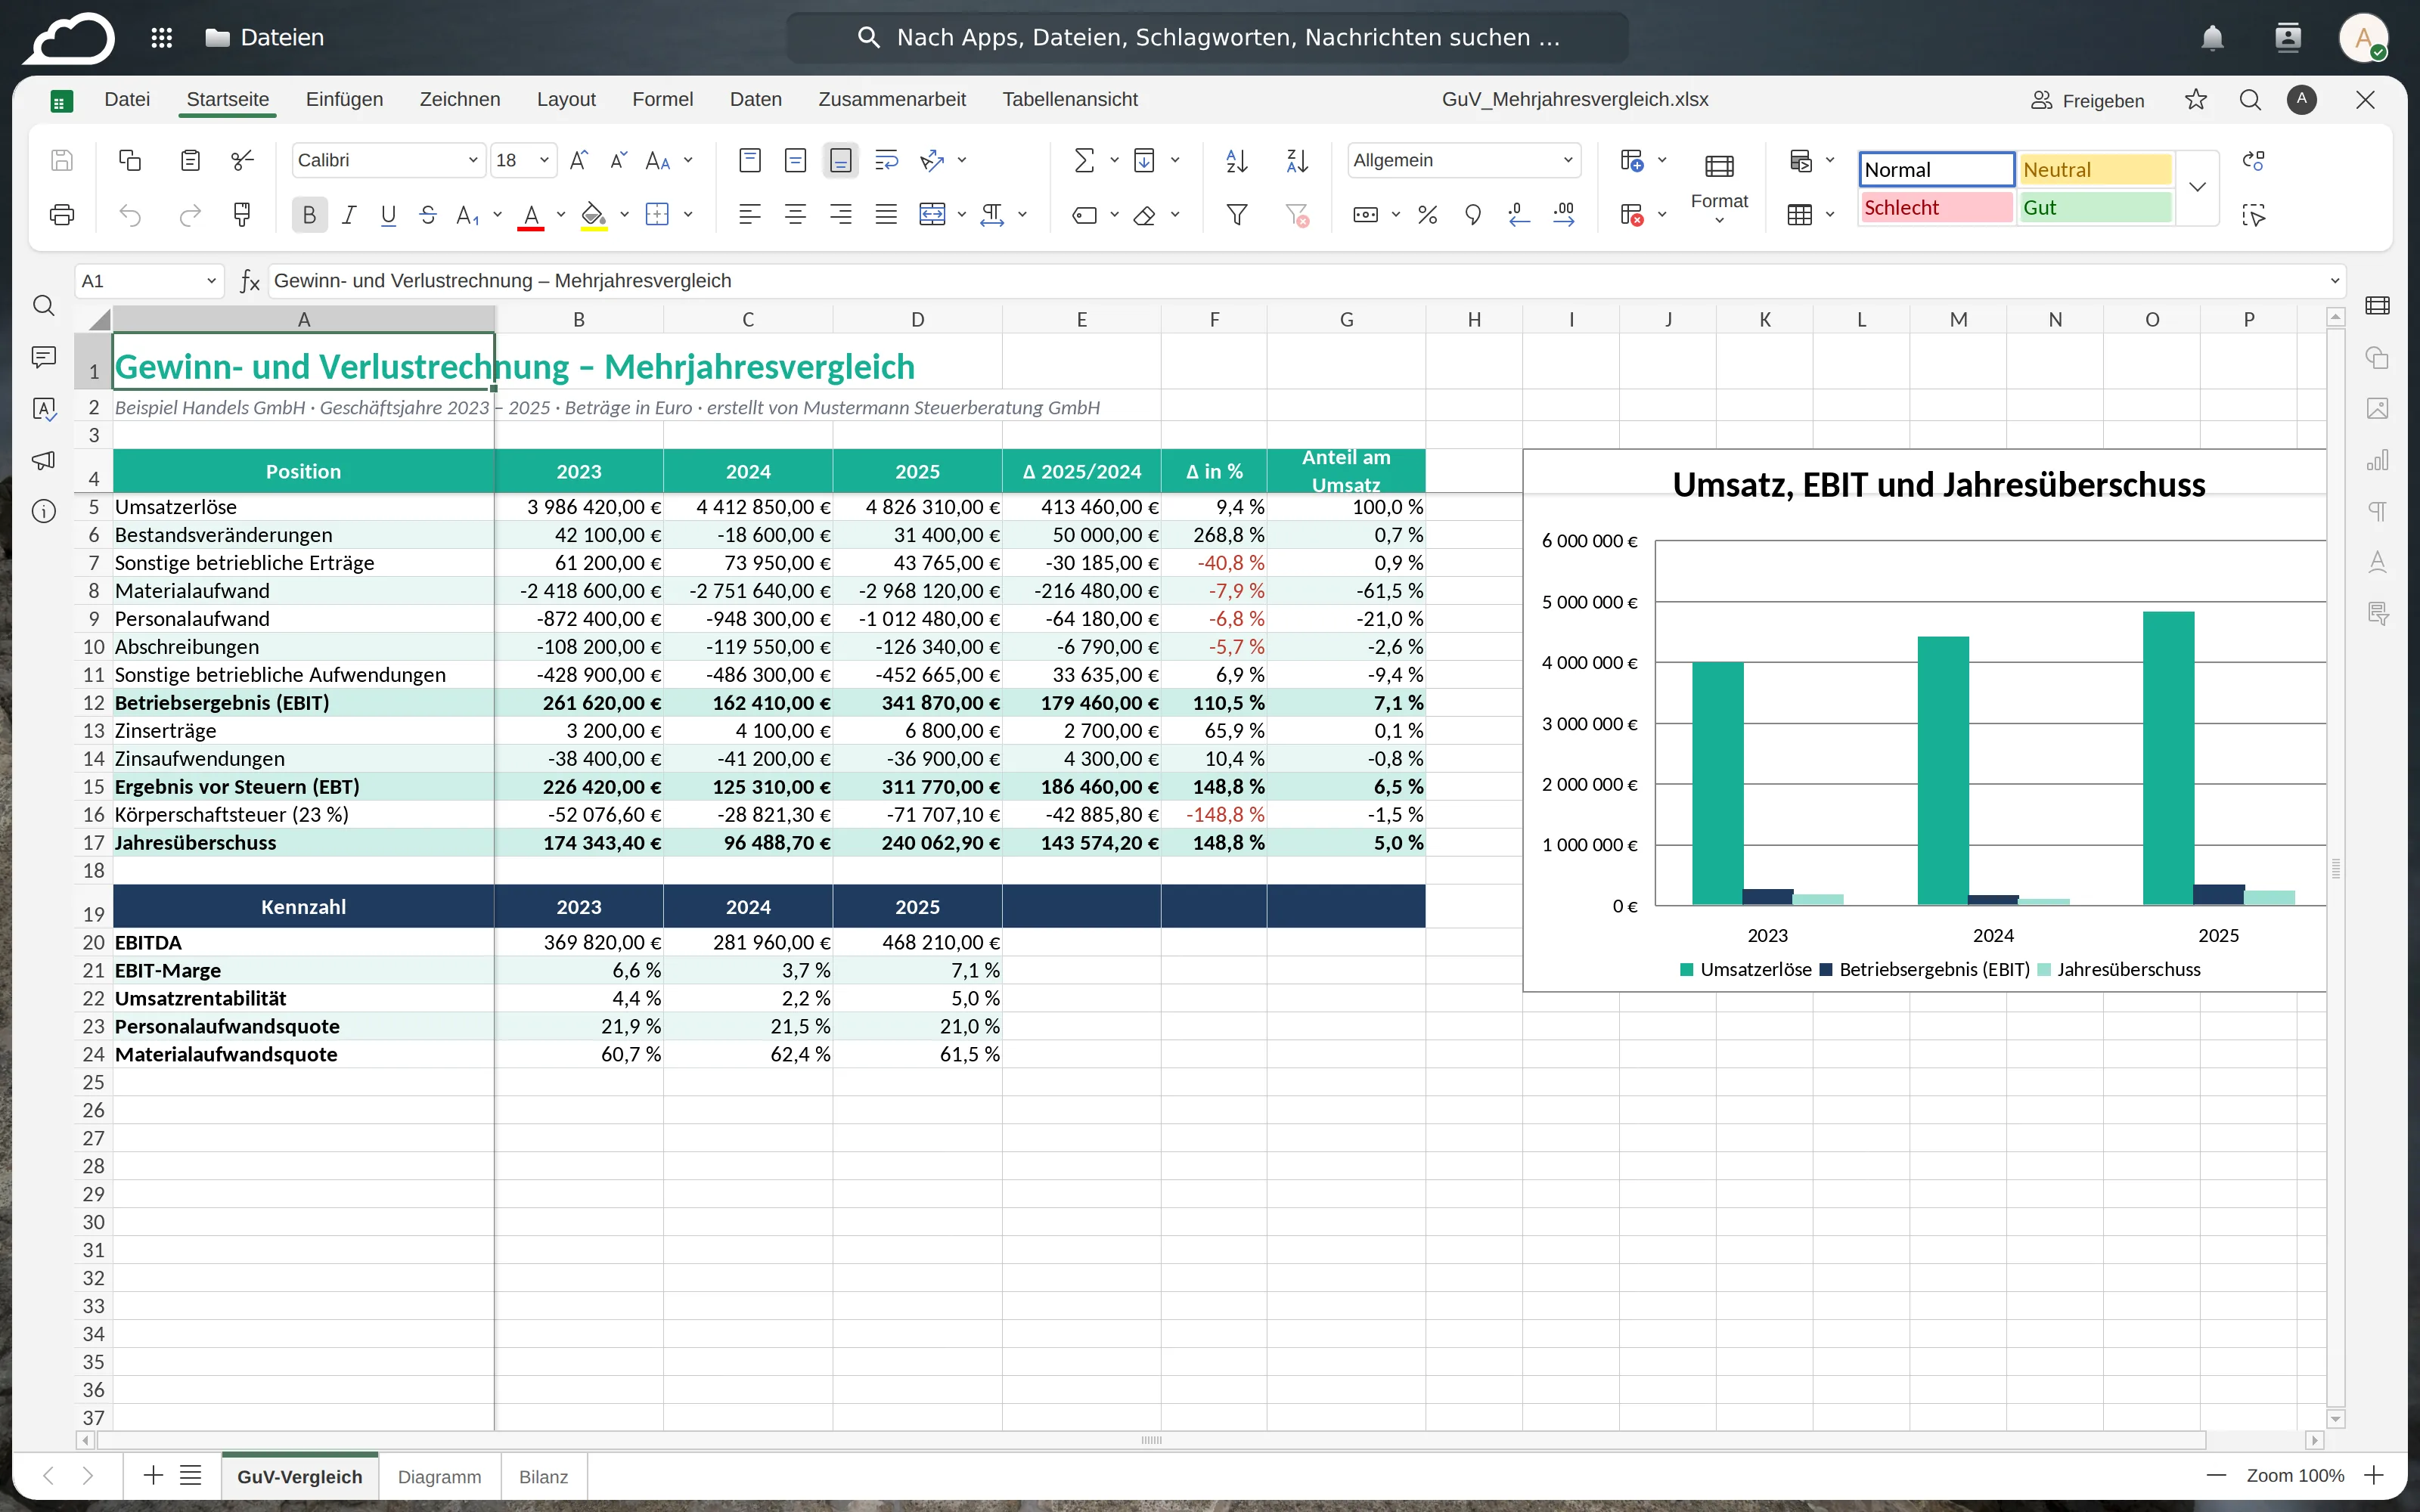Open the Nextcloud app grid menu

[x=162, y=38]
